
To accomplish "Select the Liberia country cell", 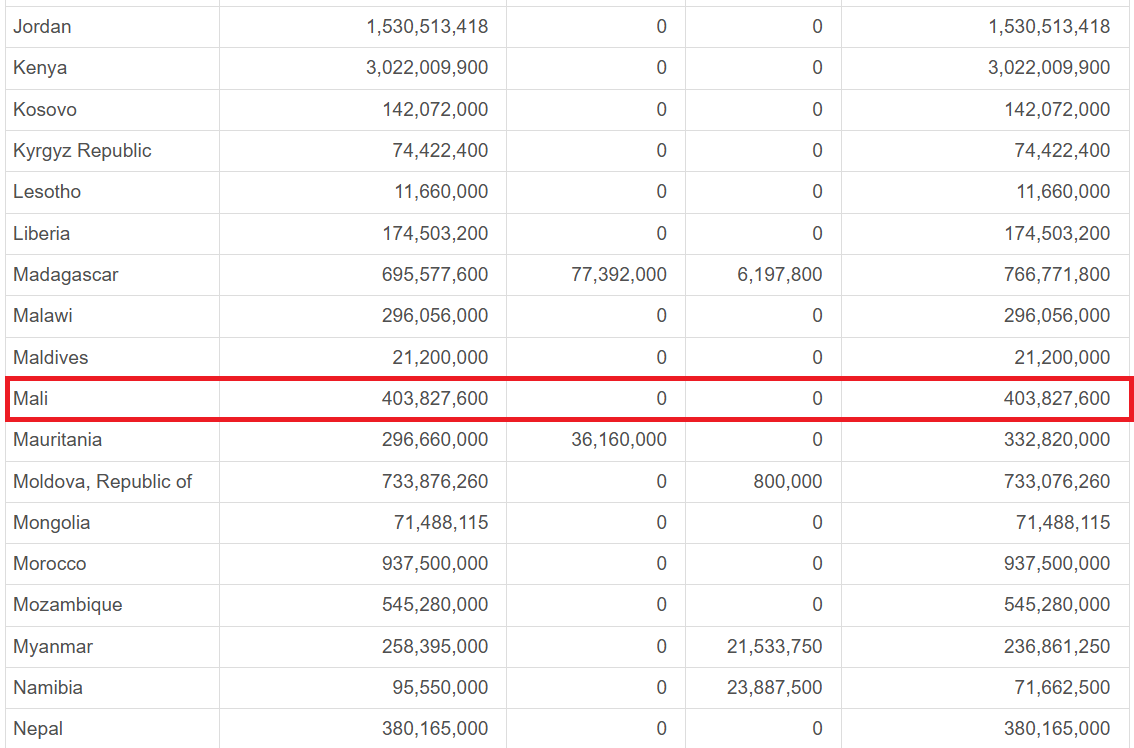I will (112, 234).
